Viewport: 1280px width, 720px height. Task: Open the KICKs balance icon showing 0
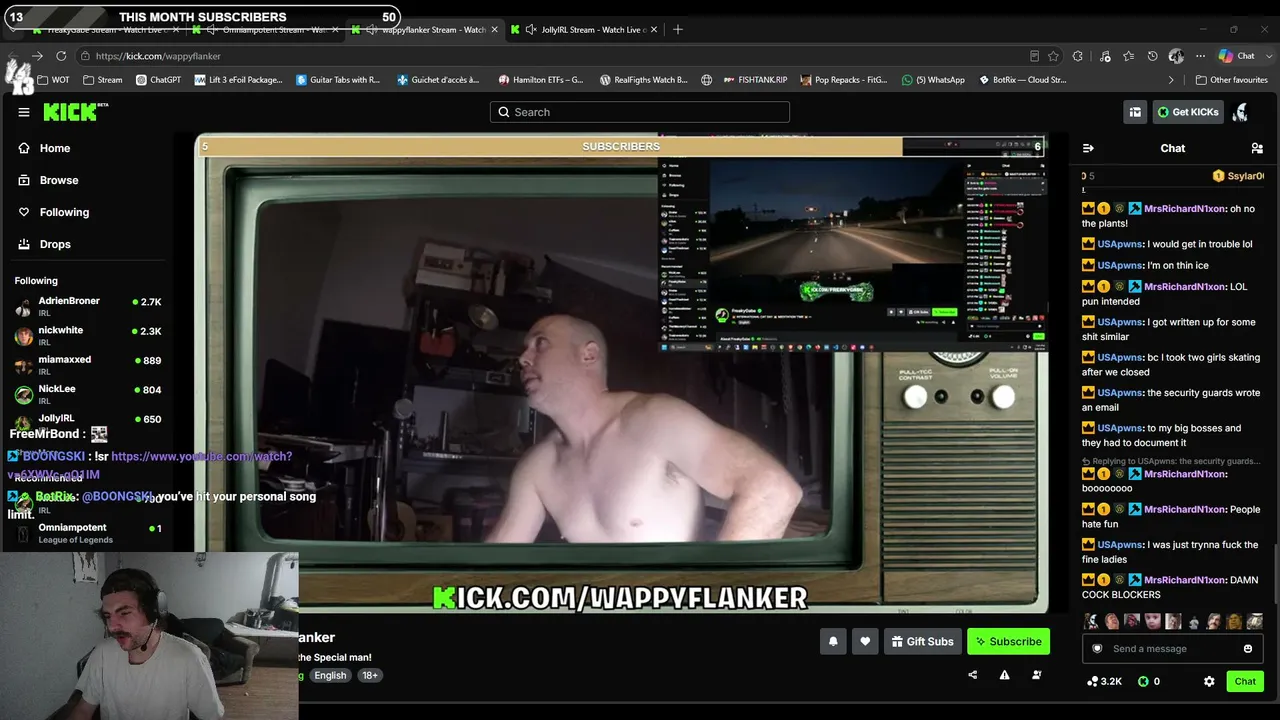pos(1149,682)
